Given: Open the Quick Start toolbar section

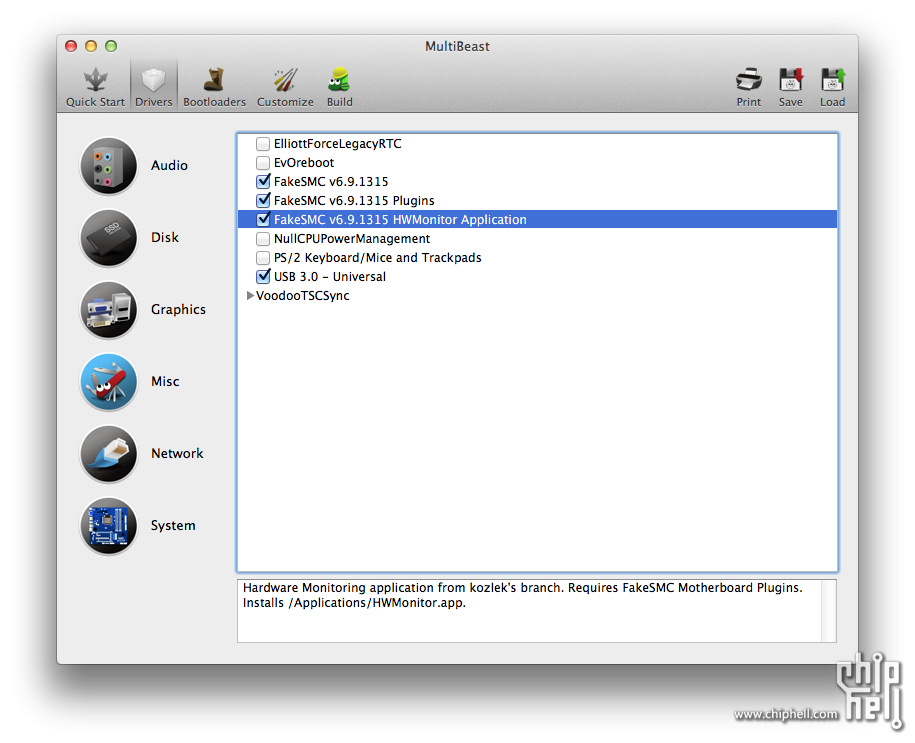Looking at the screenshot, I should (95, 88).
